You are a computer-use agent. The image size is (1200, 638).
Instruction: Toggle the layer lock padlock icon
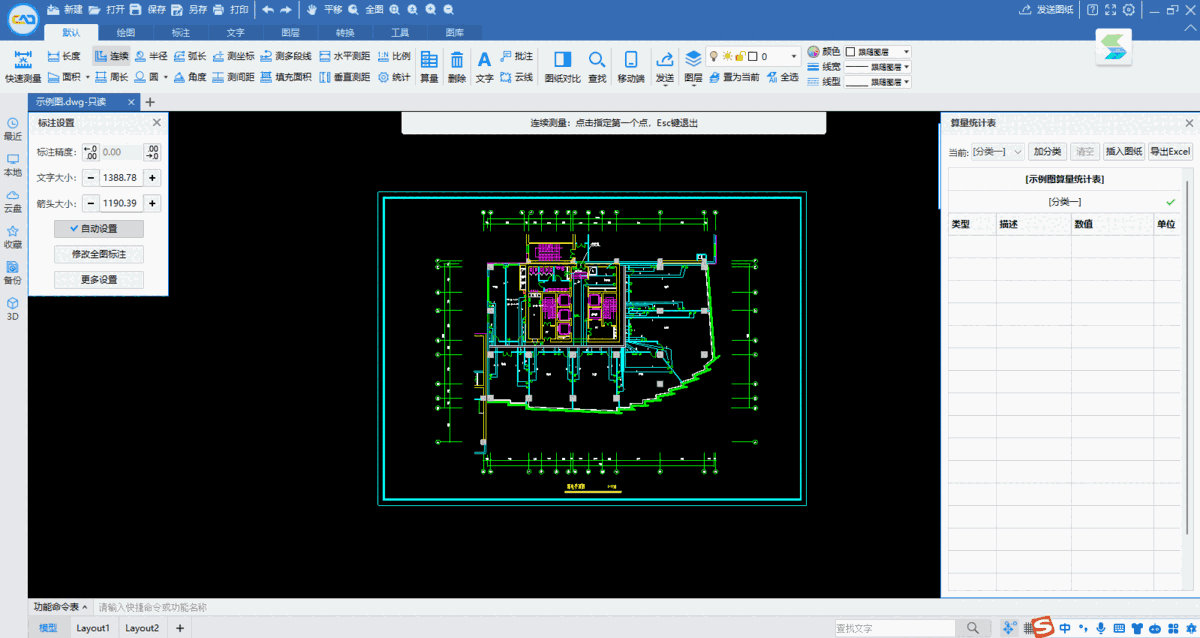[x=740, y=56]
